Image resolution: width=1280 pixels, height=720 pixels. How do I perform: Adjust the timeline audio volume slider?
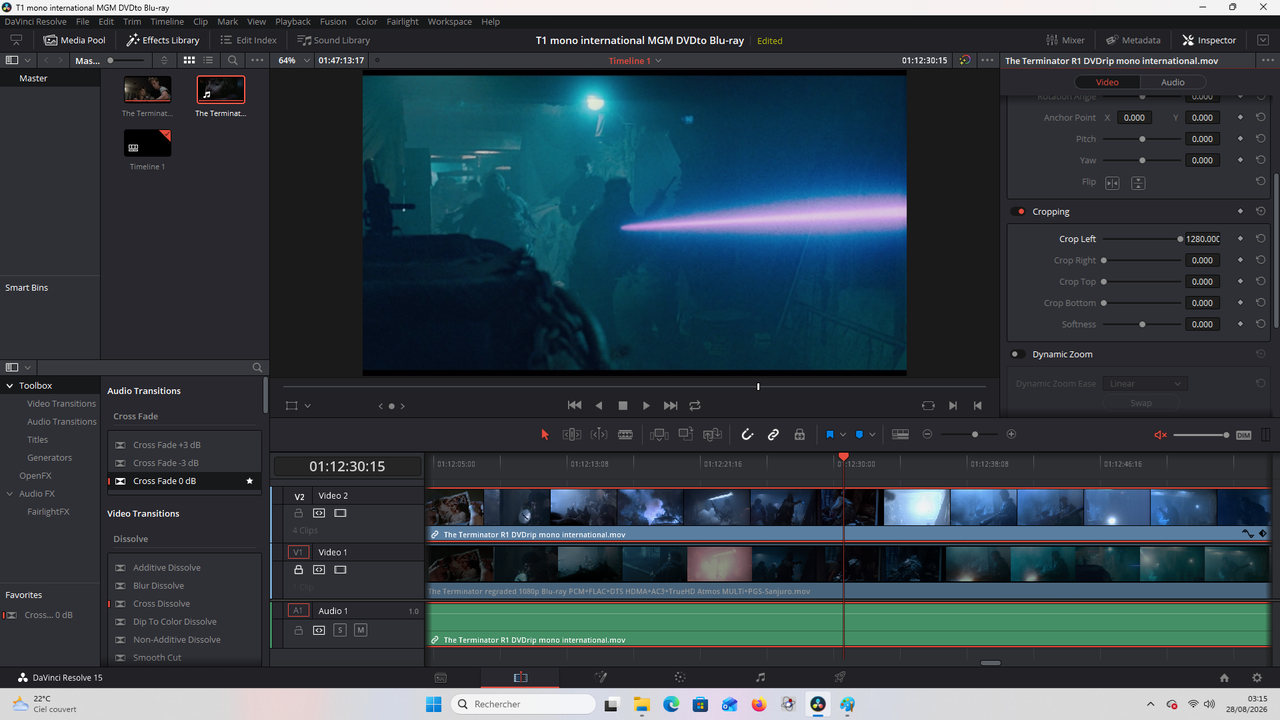coord(1200,434)
